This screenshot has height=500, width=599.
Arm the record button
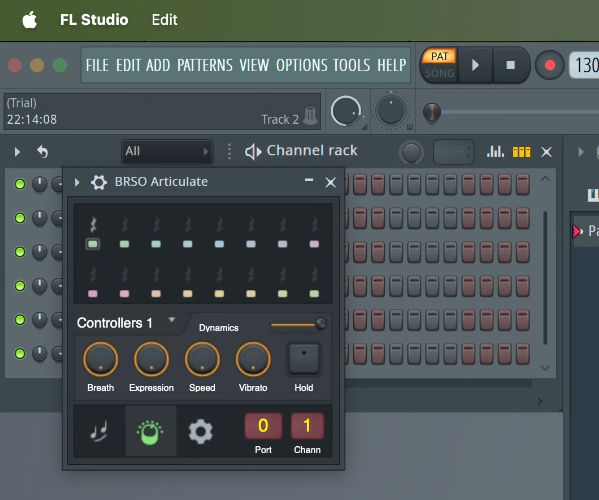[550, 65]
